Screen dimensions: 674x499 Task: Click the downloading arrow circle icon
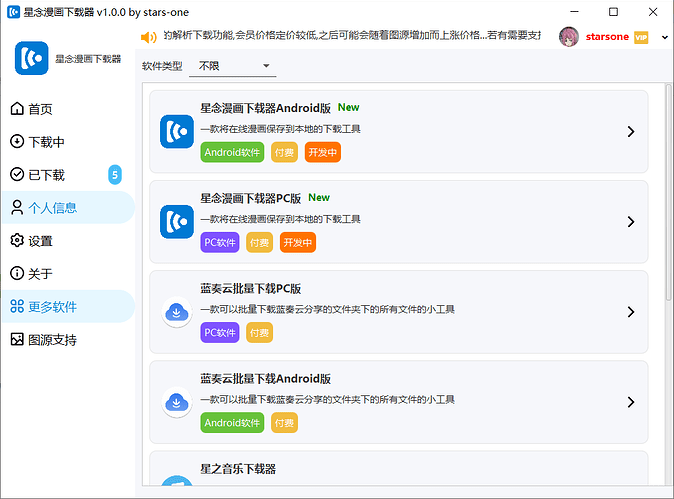pos(17,141)
